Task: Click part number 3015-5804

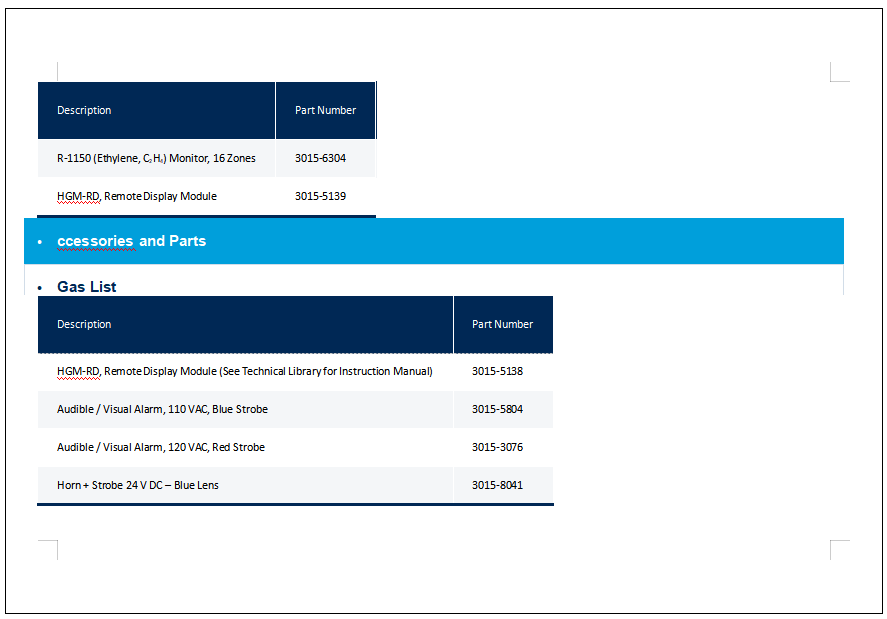Action: 498,409
